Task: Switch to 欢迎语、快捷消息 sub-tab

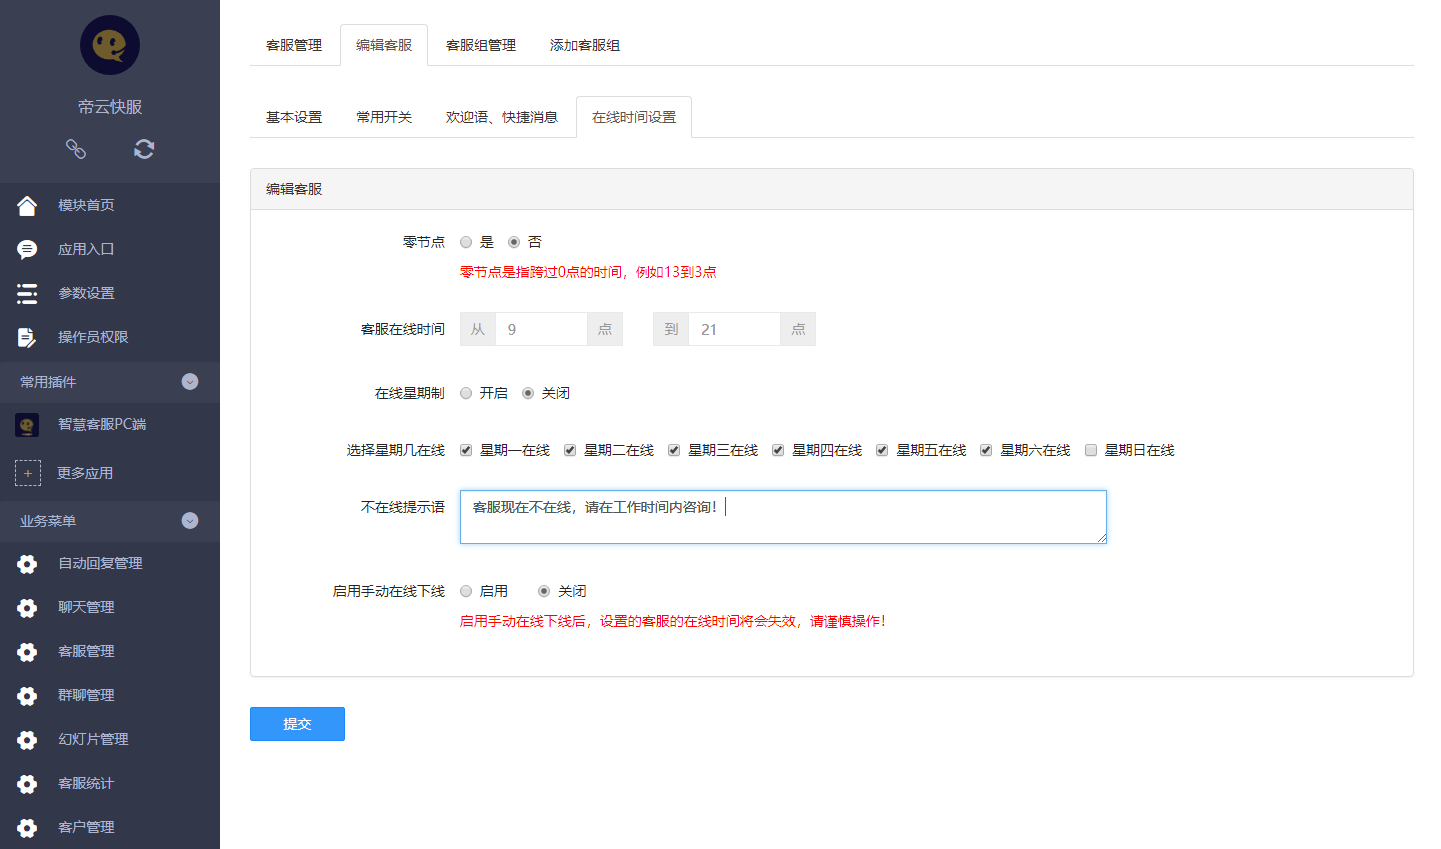Action: point(502,117)
